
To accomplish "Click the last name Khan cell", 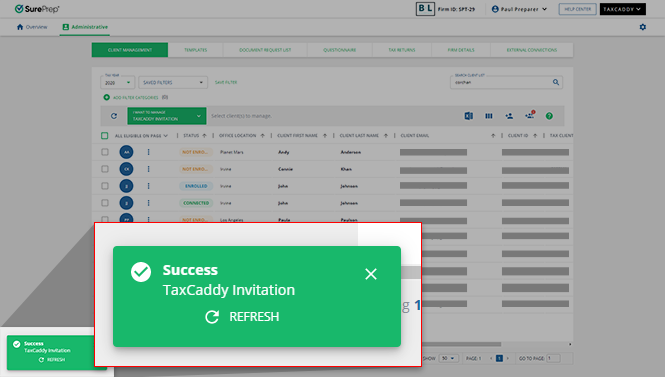I will [x=346, y=169].
